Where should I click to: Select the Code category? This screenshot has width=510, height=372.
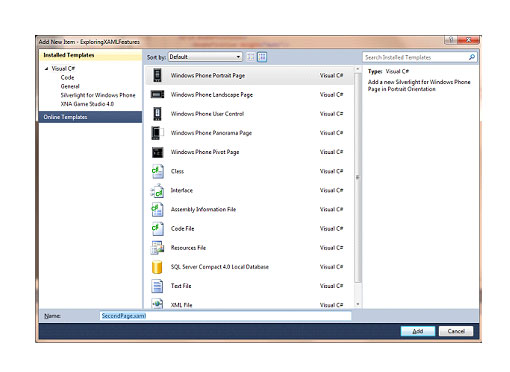[x=67, y=77]
